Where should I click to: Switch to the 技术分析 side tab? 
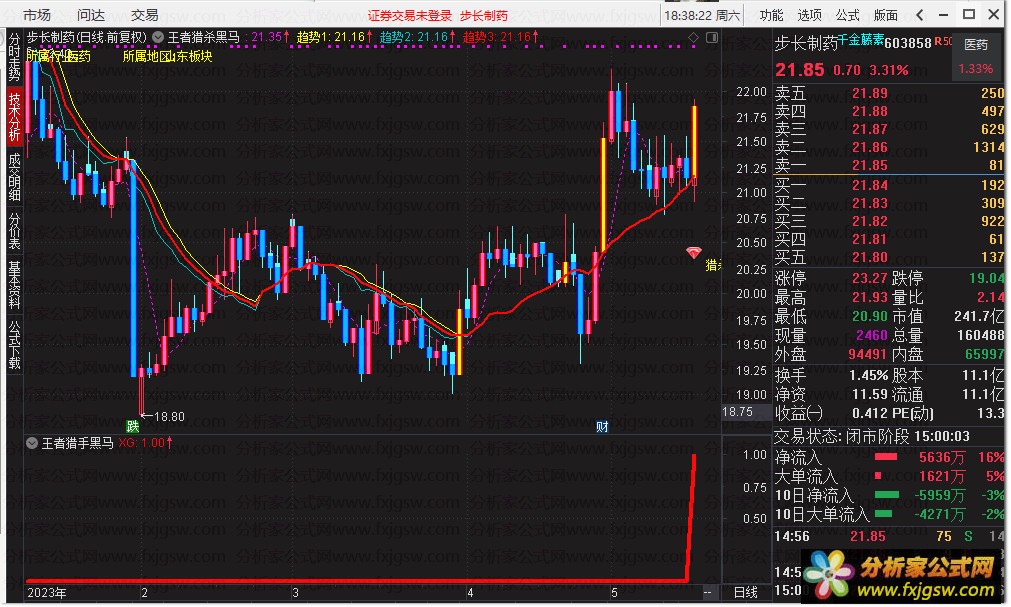(14, 117)
